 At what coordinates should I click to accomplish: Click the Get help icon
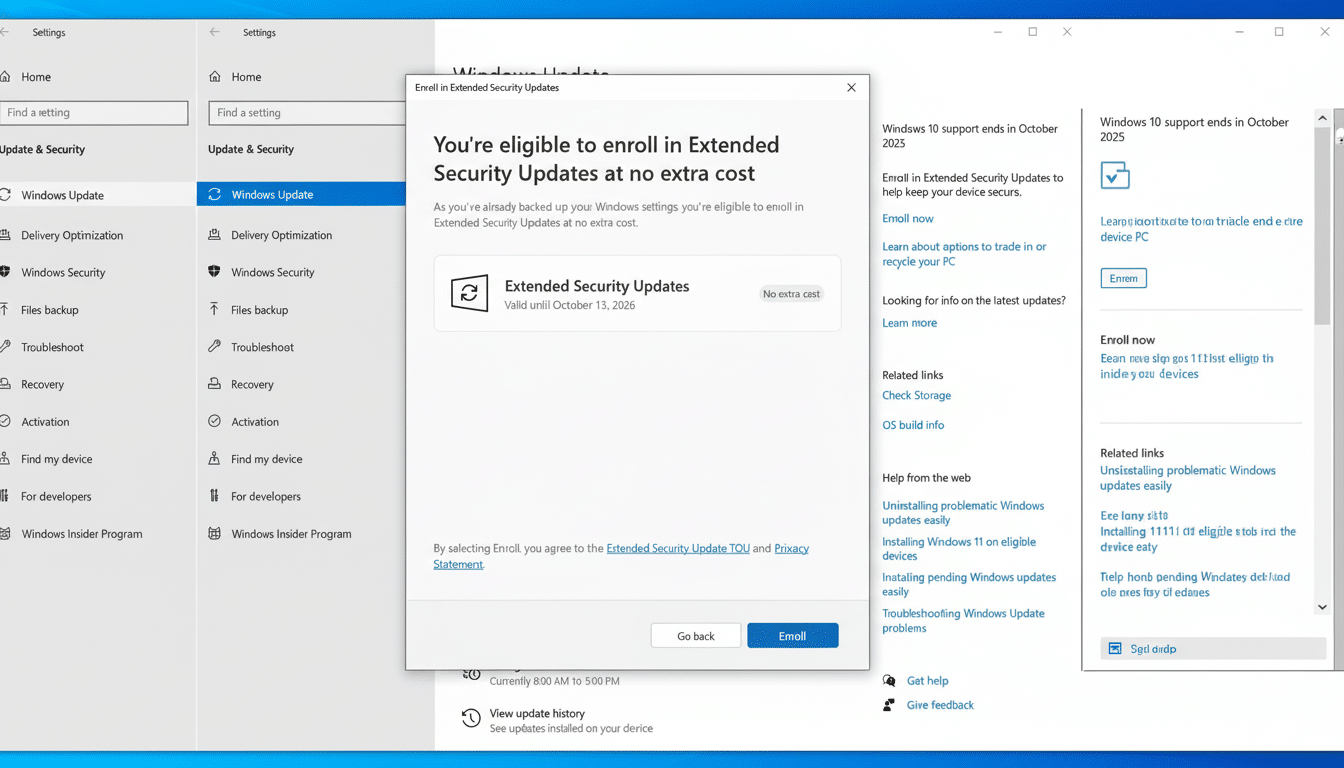point(888,680)
